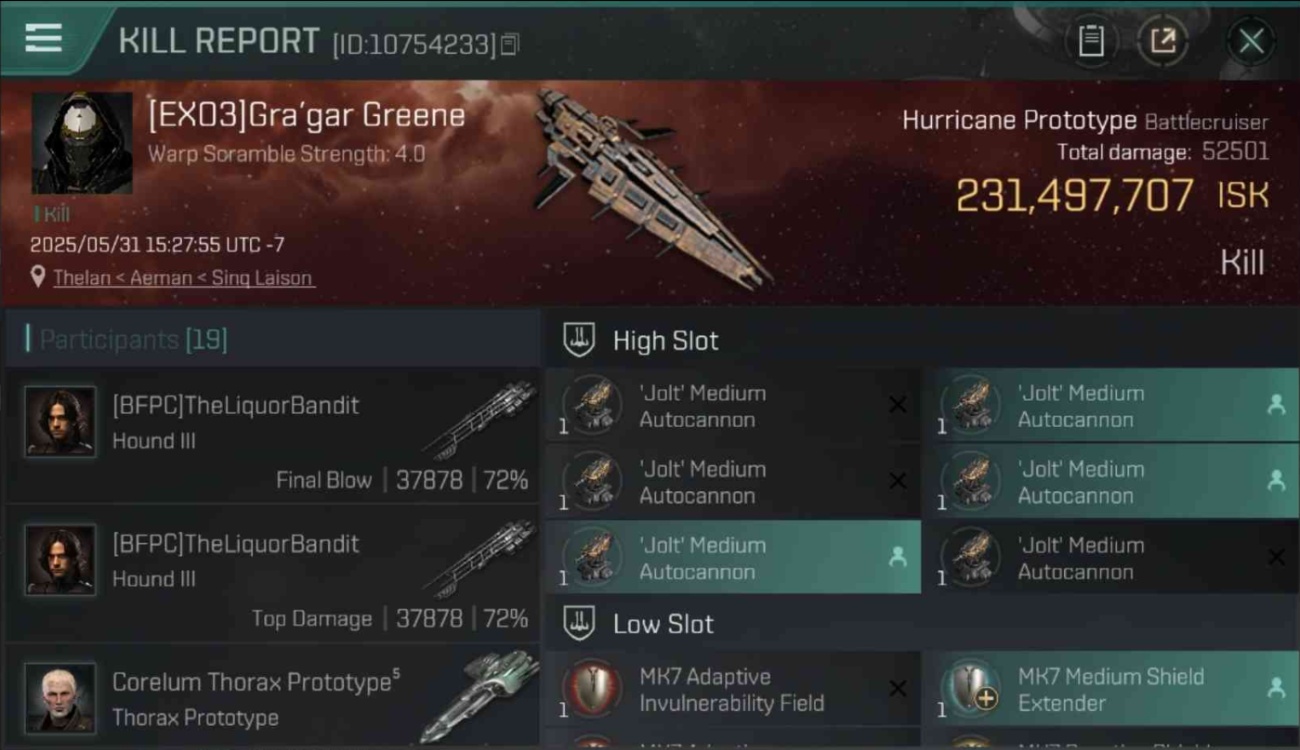Click MK7 Medium Shield Extender module icon

point(970,689)
